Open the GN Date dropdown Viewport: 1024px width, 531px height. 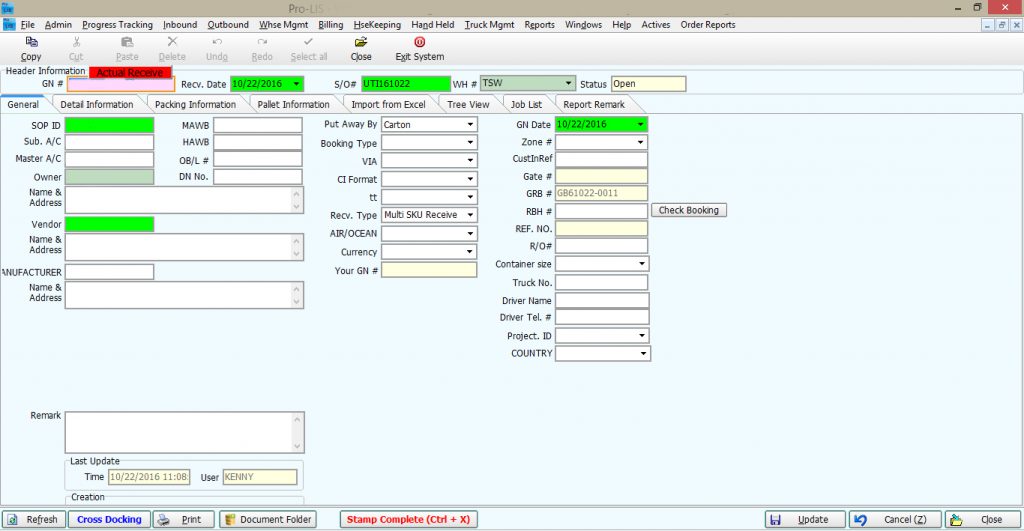tap(641, 124)
